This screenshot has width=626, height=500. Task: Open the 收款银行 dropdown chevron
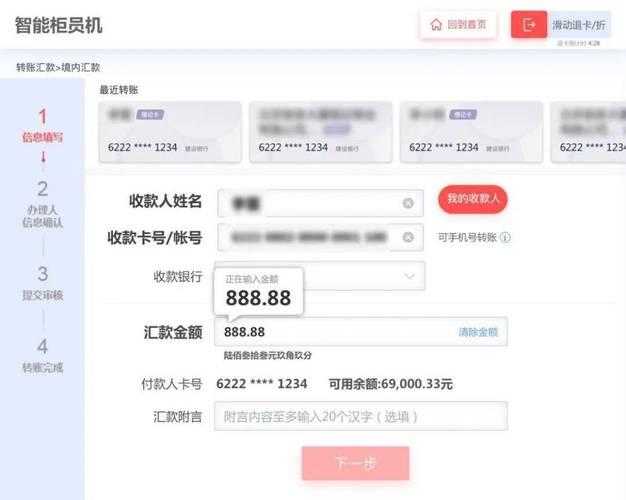tap(409, 276)
